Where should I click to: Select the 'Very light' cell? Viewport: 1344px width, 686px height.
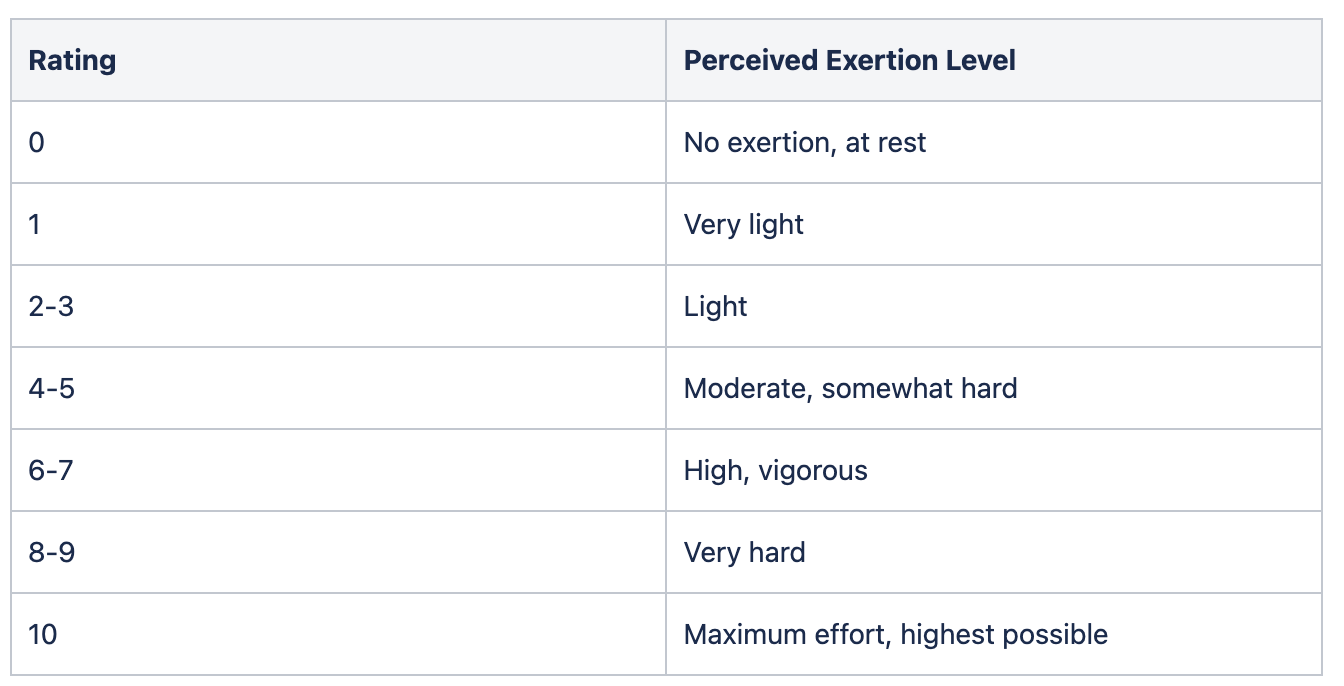point(994,224)
